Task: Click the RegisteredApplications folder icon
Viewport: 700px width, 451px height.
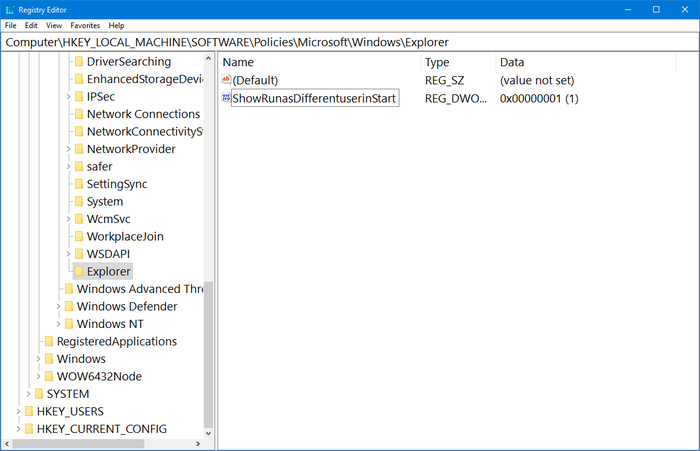Action: click(49, 341)
